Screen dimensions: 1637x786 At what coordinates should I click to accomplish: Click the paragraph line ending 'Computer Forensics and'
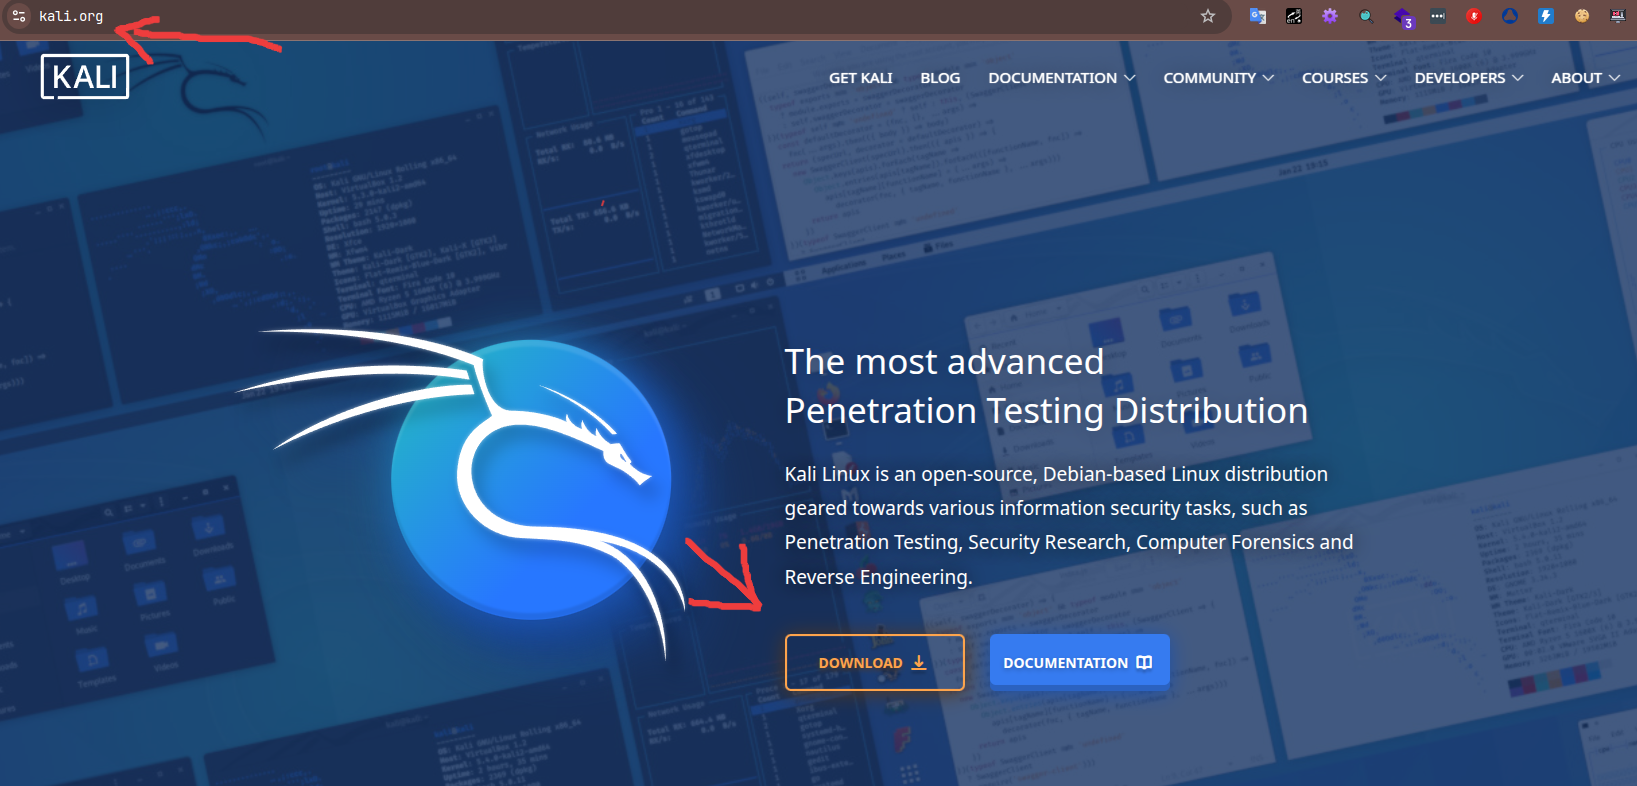pos(1069,542)
